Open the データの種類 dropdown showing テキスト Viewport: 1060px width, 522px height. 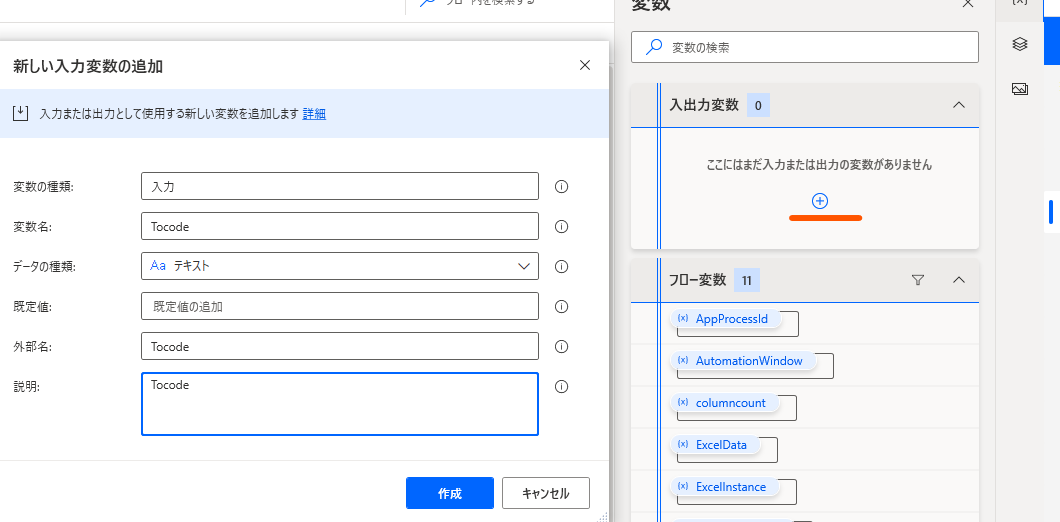pyautogui.click(x=340, y=266)
